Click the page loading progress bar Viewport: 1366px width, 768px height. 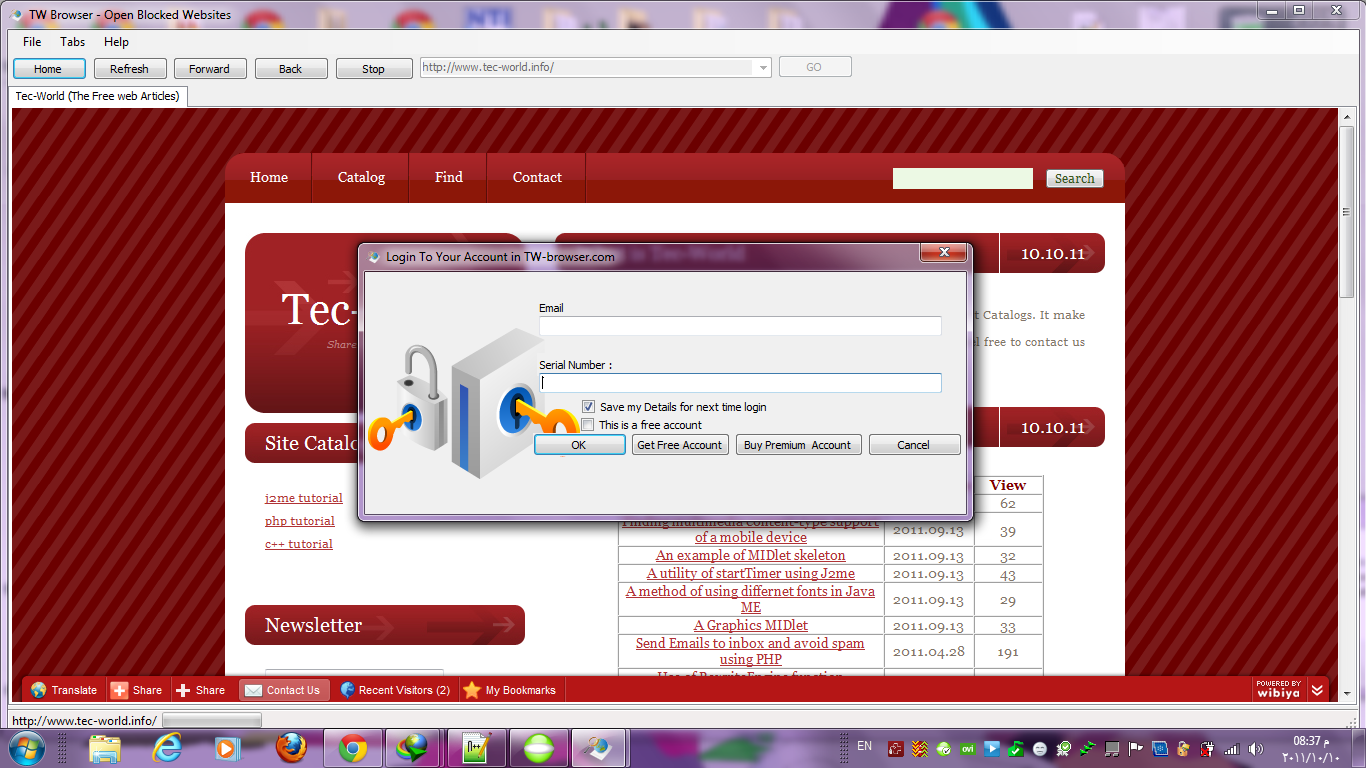coord(212,720)
